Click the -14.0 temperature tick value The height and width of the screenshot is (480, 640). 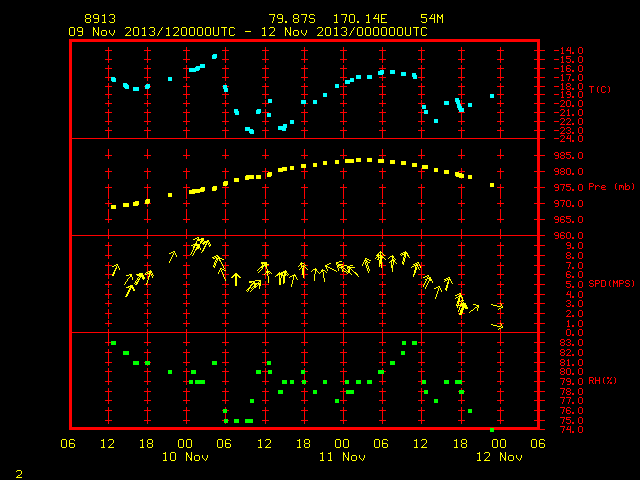pyautogui.click(x=568, y=51)
